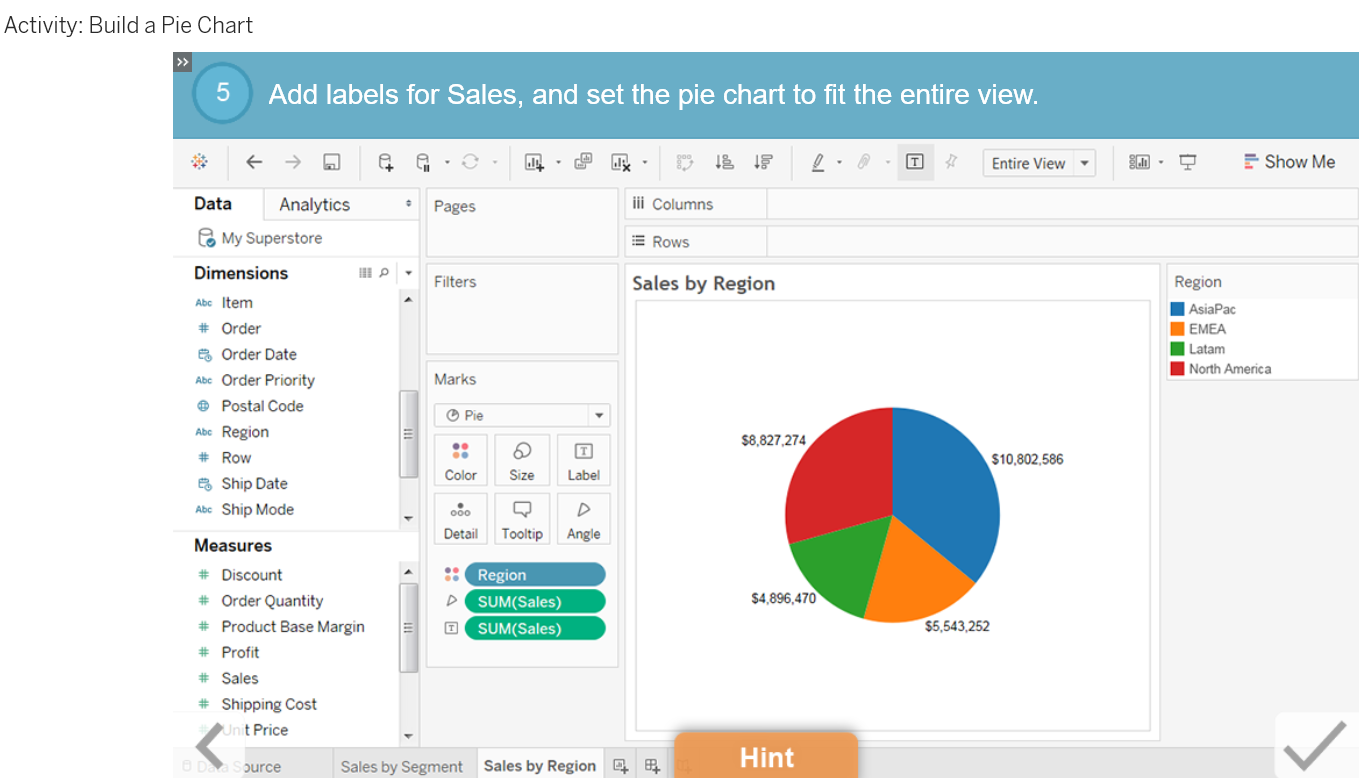Click the North America red legend swatch
Viewport: 1359px width, 778px height.
1178,369
